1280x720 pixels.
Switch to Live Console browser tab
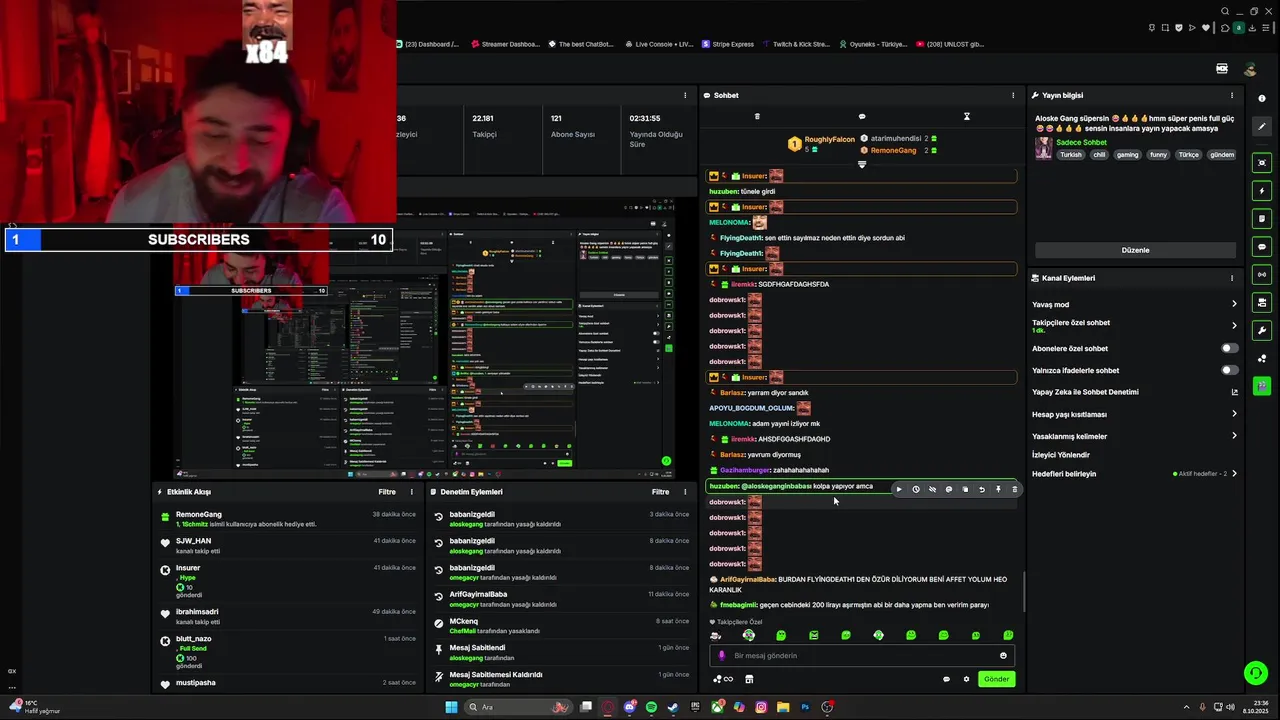[658, 44]
